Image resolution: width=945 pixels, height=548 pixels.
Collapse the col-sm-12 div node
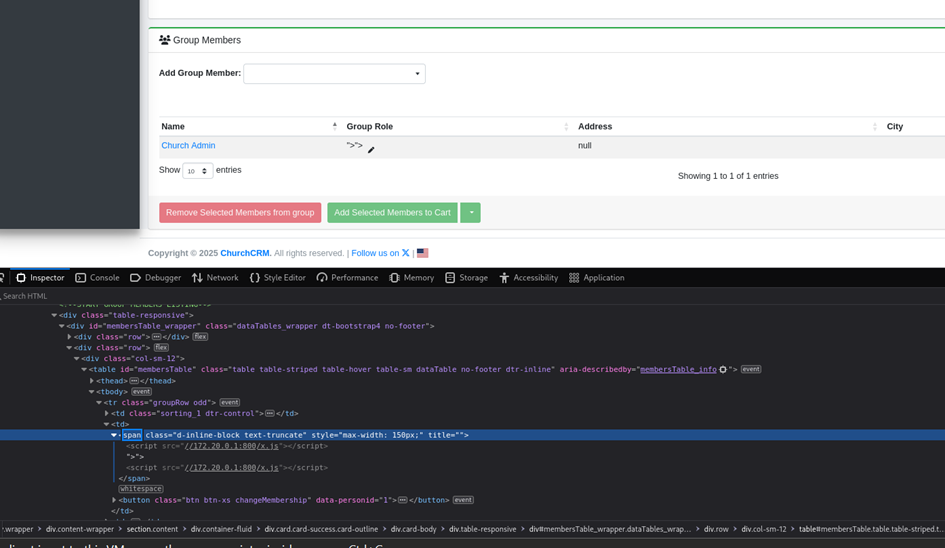pyautogui.click(x=77, y=359)
